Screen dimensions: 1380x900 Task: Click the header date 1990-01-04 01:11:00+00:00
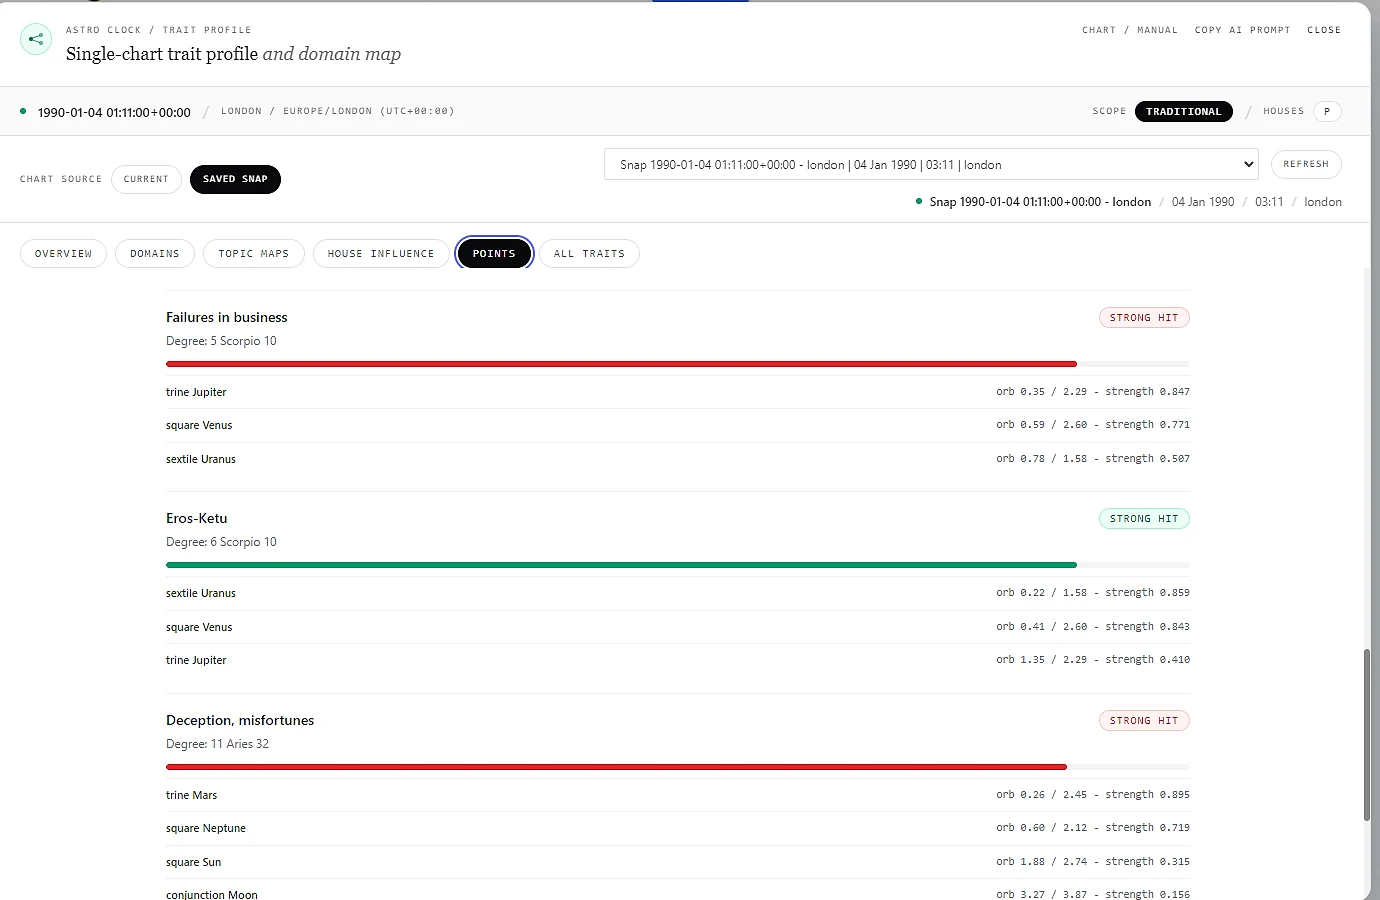coord(114,112)
